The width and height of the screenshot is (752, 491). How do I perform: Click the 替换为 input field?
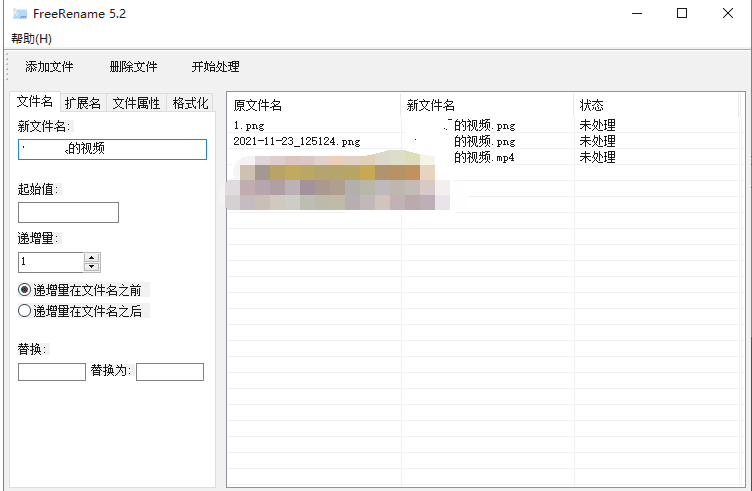(170, 372)
